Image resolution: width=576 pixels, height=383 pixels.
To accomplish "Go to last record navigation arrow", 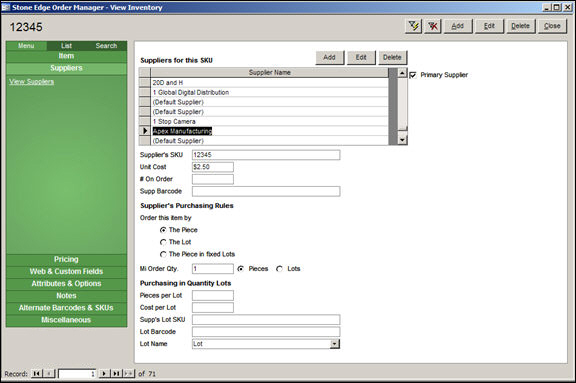I will pos(116,373).
